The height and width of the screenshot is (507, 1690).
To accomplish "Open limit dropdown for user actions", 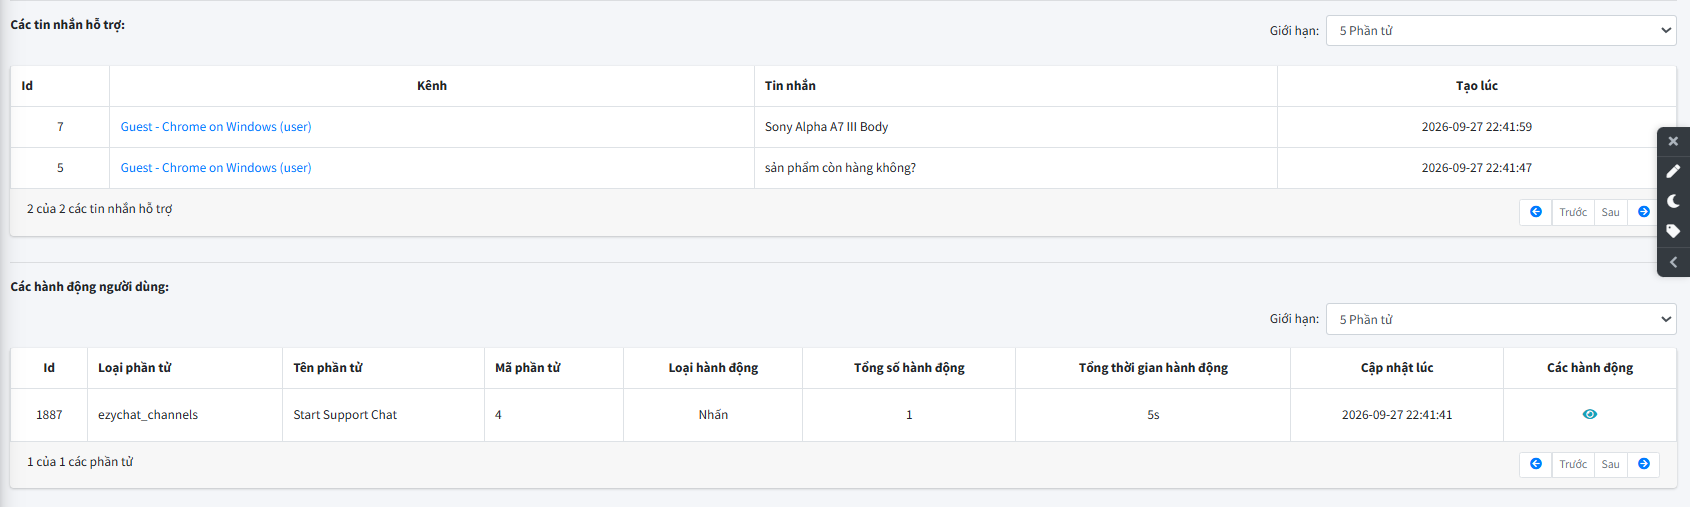I will (1501, 319).
